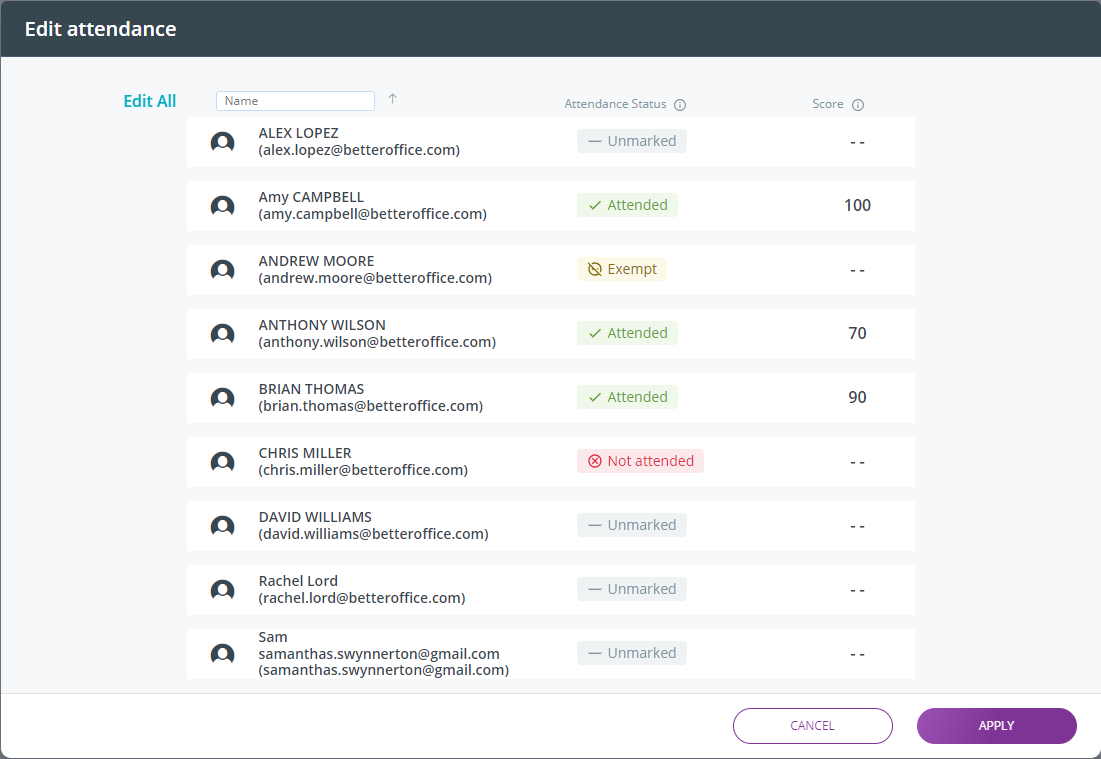Click the sort arrow next to Name field
Viewport: 1101px width, 759px height.
pos(392,99)
